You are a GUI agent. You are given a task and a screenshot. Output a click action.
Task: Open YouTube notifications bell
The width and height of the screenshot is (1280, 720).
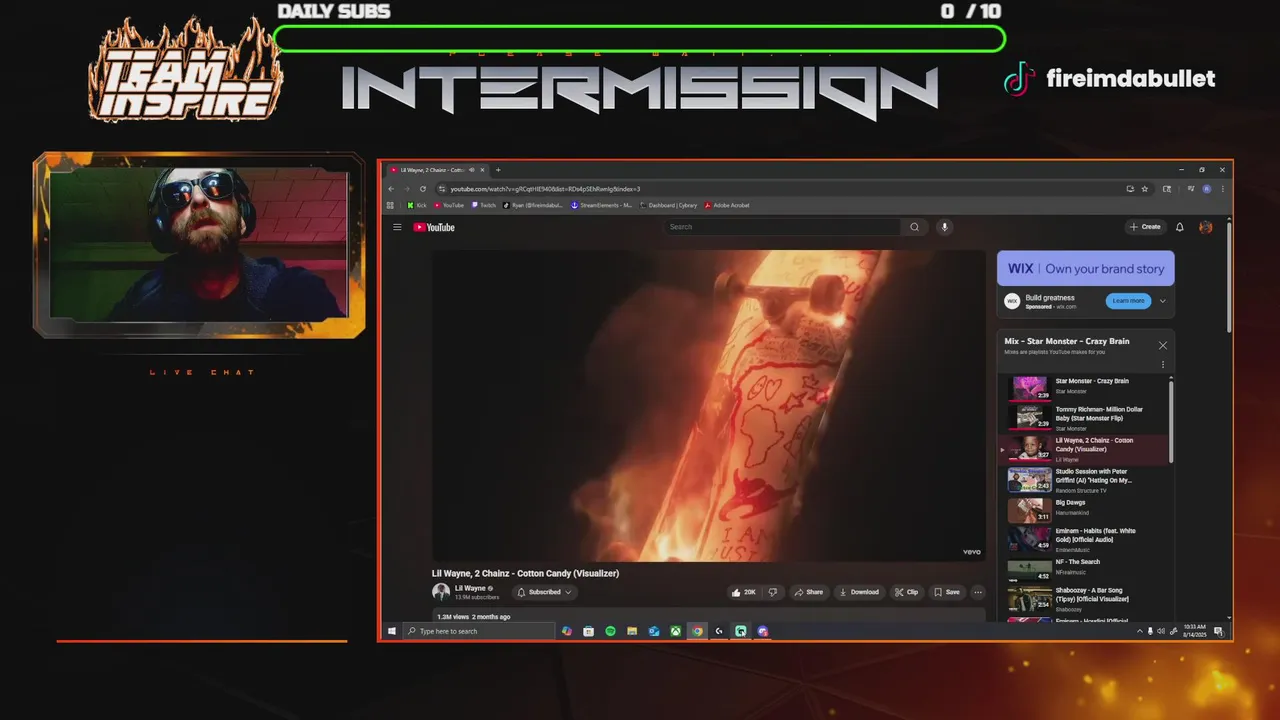coord(1180,227)
